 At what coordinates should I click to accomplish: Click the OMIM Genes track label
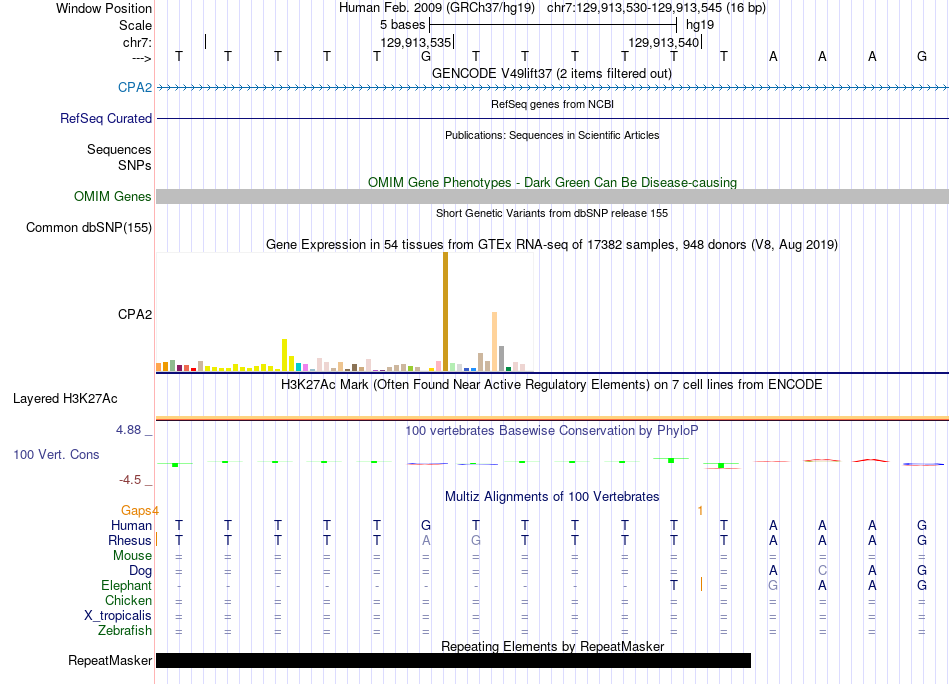(112, 196)
